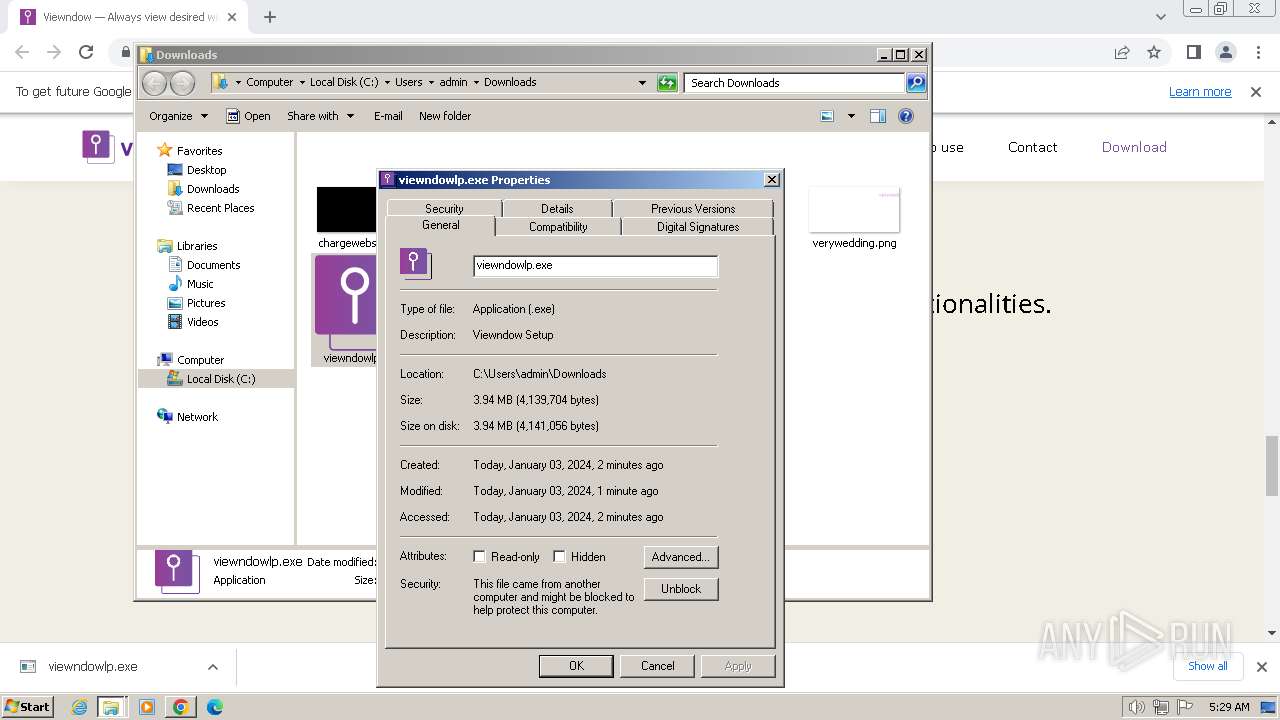Click the Search Downloads field
The width and height of the screenshot is (1280, 720).
[x=795, y=83]
